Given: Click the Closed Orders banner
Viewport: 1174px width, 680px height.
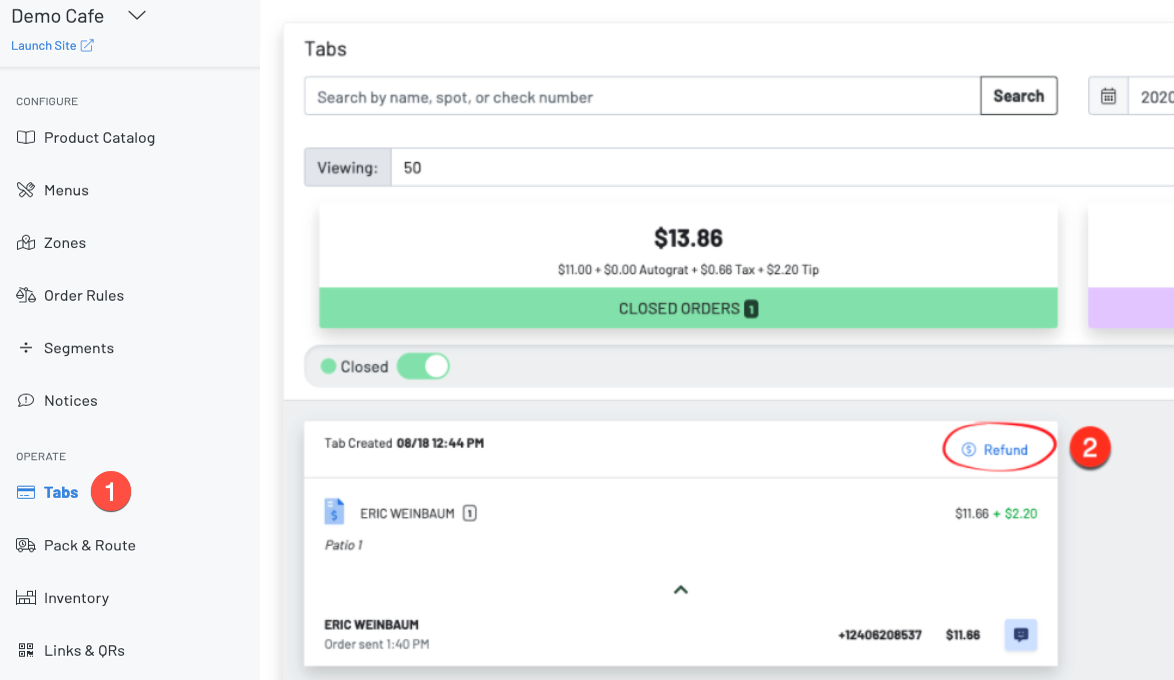Looking at the screenshot, I should coord(688,308).
